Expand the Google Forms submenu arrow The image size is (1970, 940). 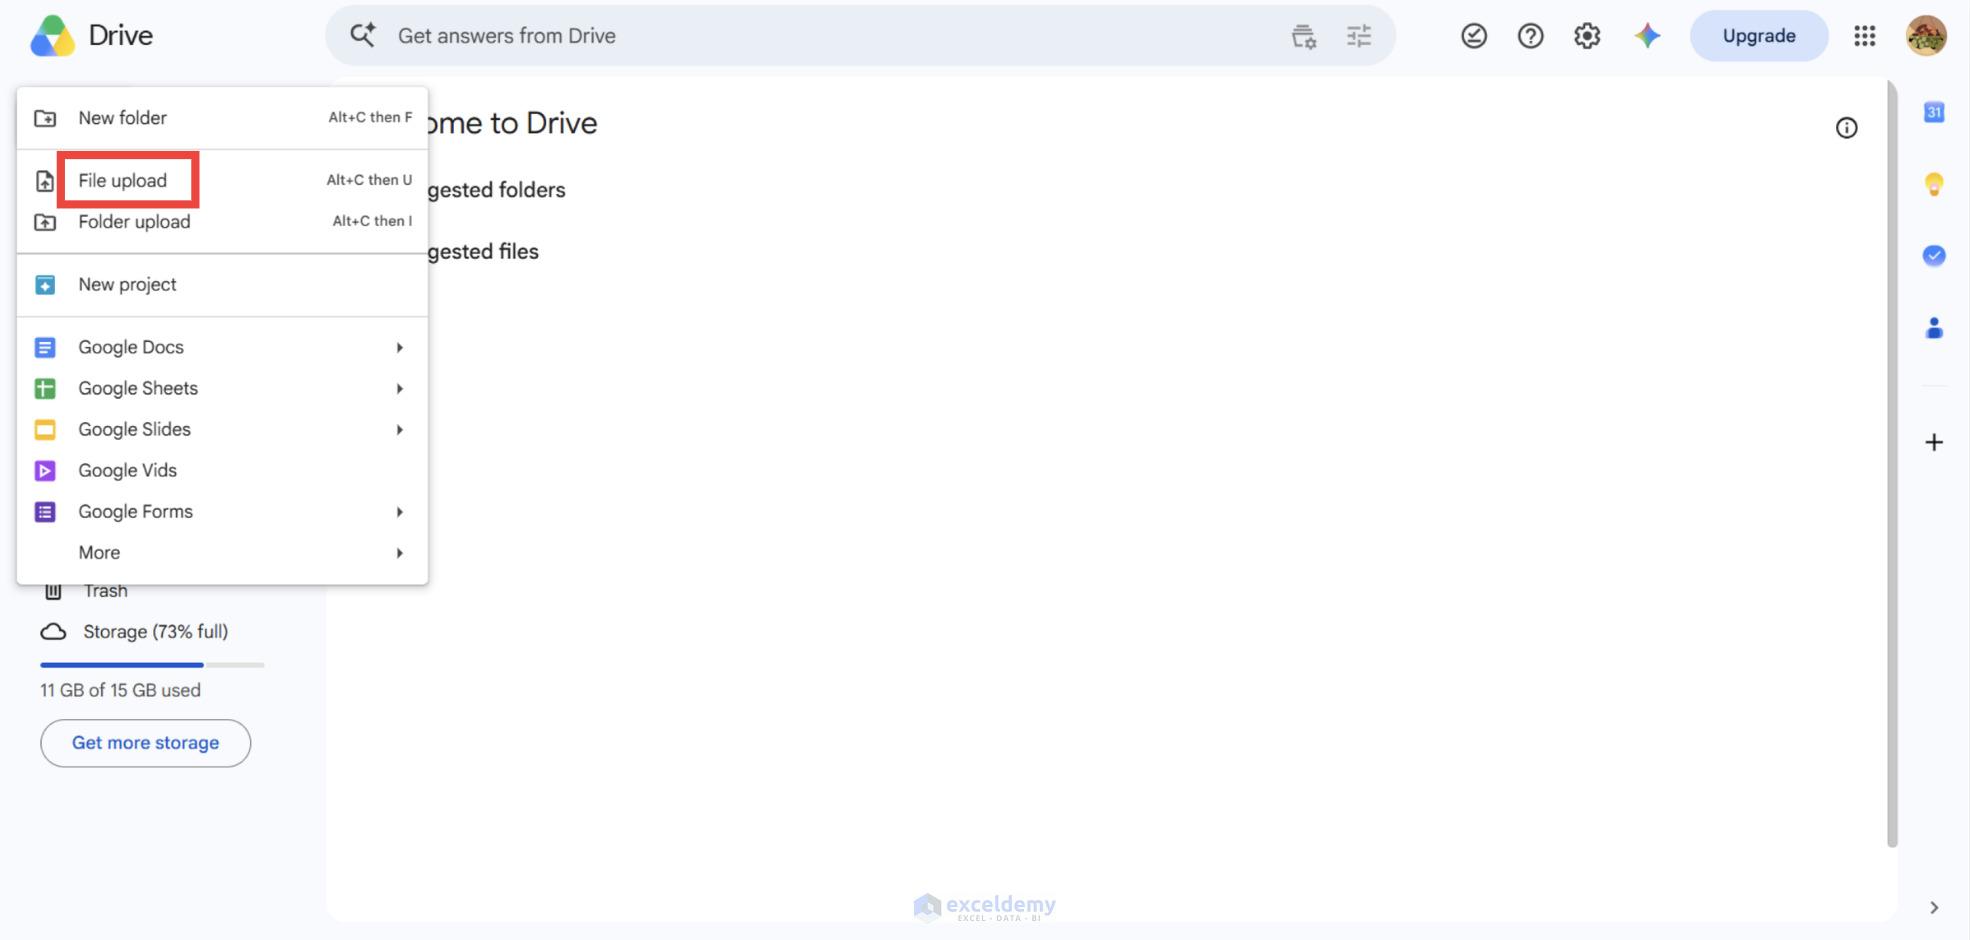(x=399, y=512)
